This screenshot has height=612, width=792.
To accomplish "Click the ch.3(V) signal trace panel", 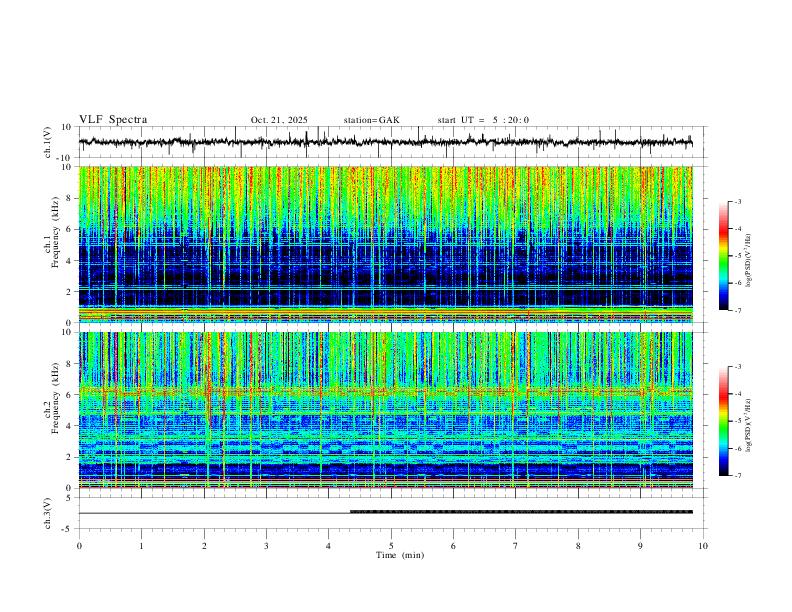I will click(x=392, y=513).
